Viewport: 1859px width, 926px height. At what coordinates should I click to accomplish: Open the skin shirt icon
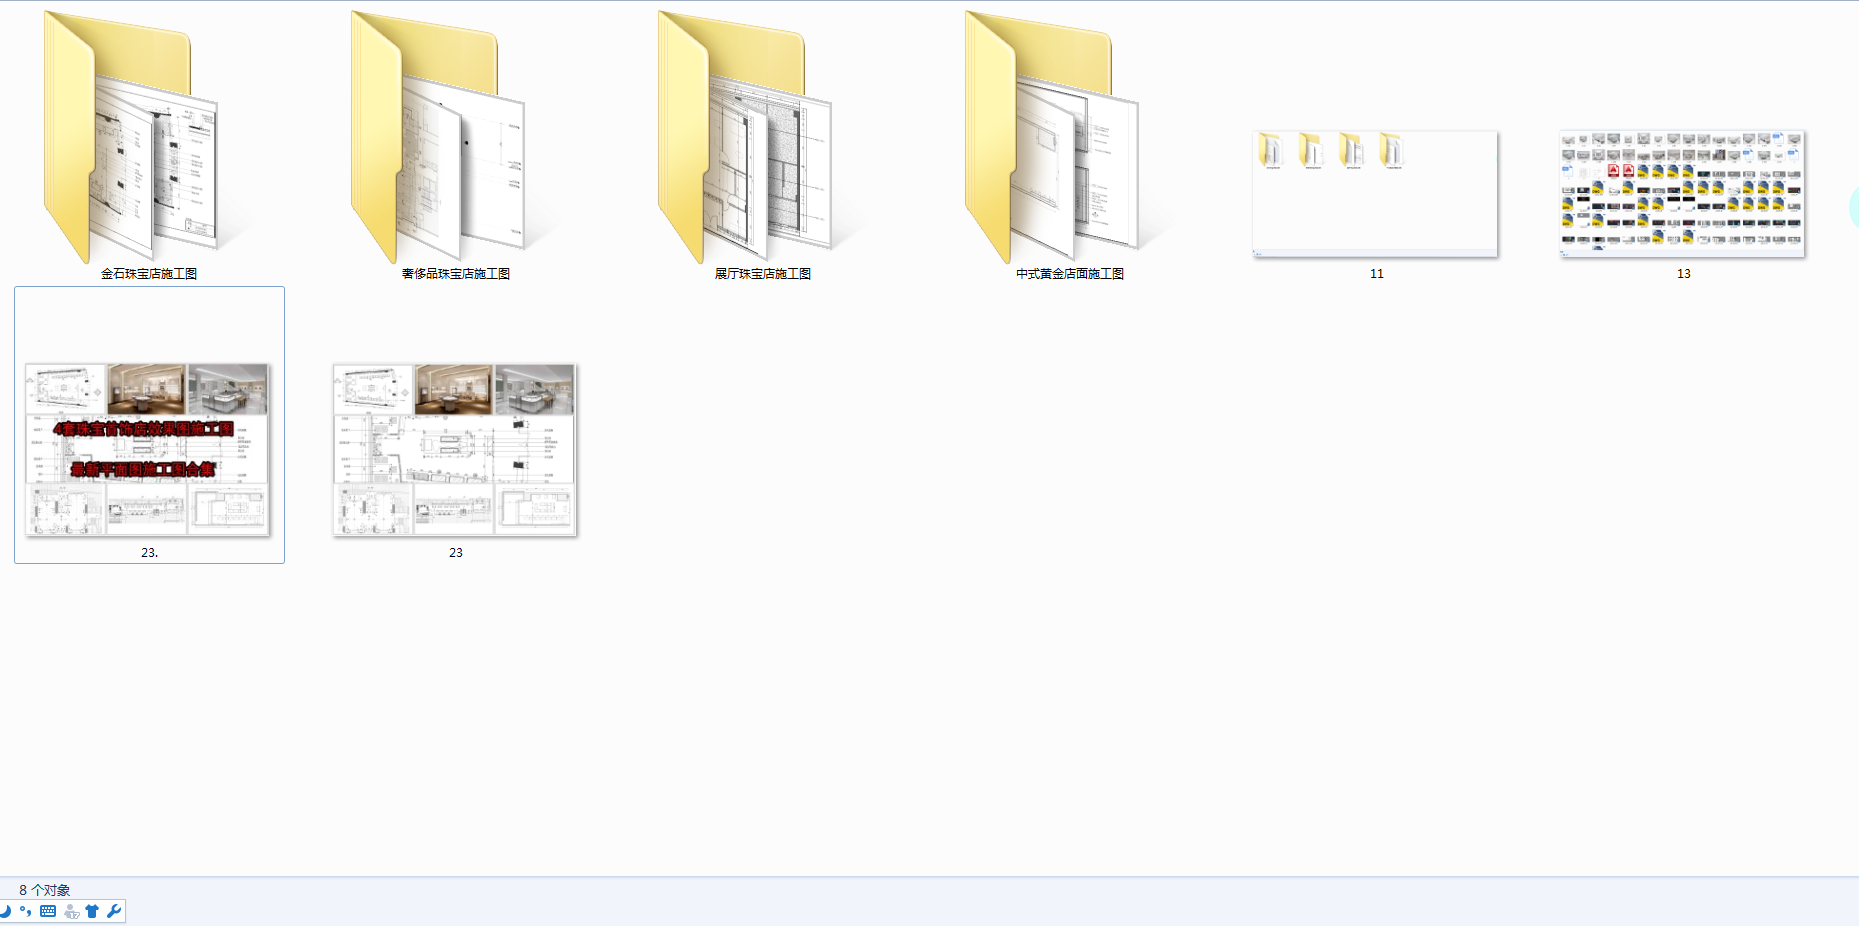coord(92,911)
